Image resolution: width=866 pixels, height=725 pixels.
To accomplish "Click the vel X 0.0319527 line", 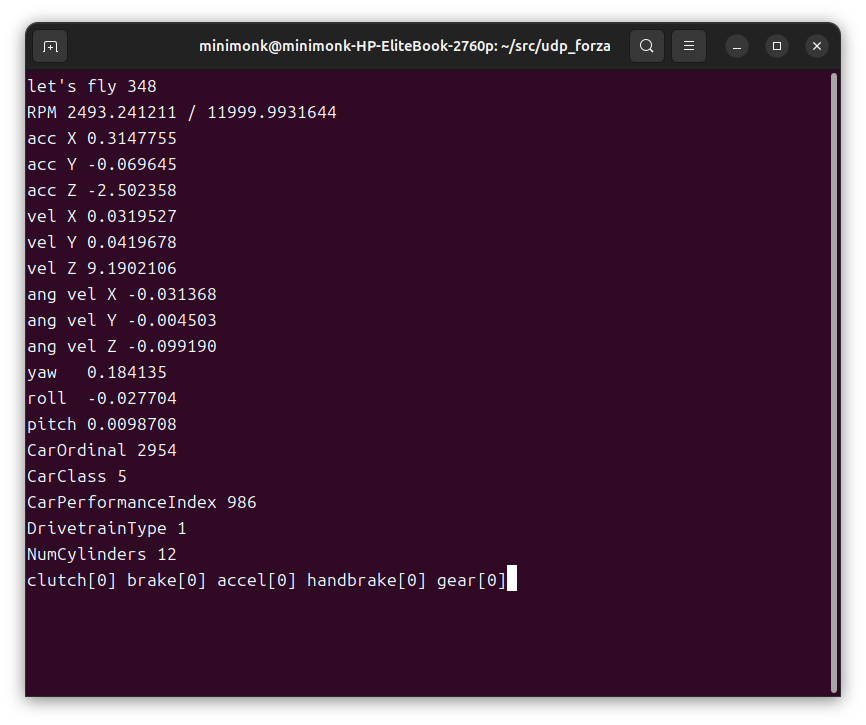I will pos(102,216).
